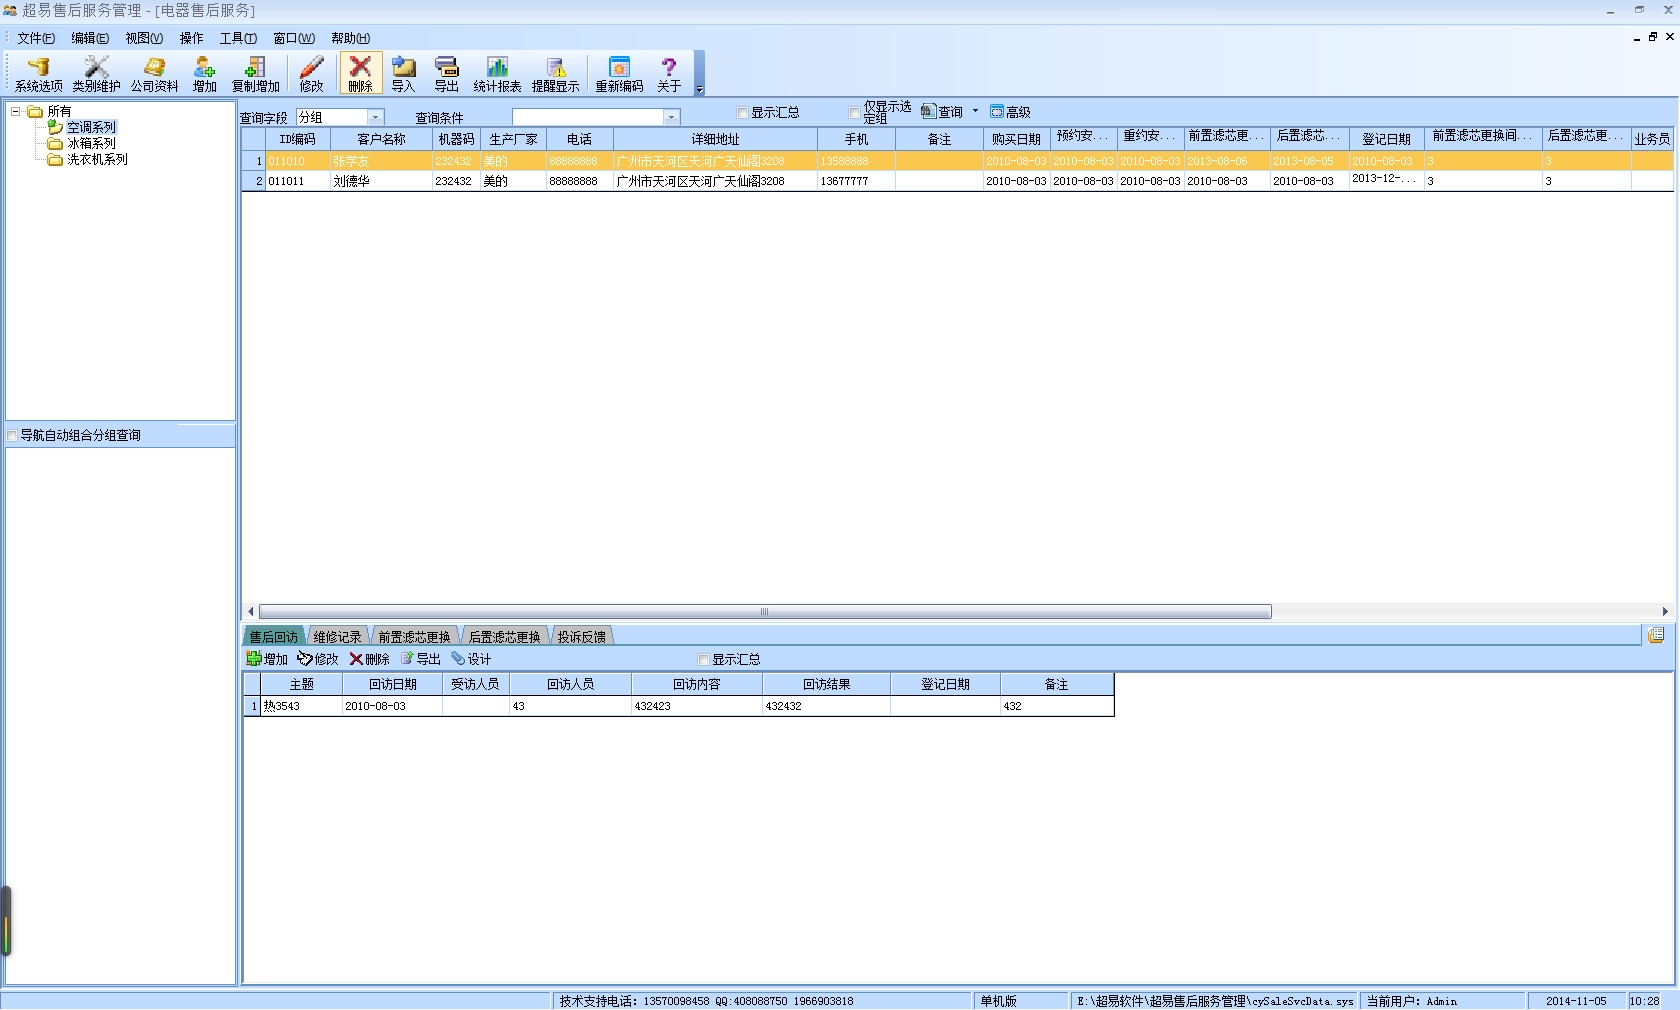Screen dimensions: 1680x1010
Task: Open the 查询字段 dropdown showing 分组
Action: 375,118
